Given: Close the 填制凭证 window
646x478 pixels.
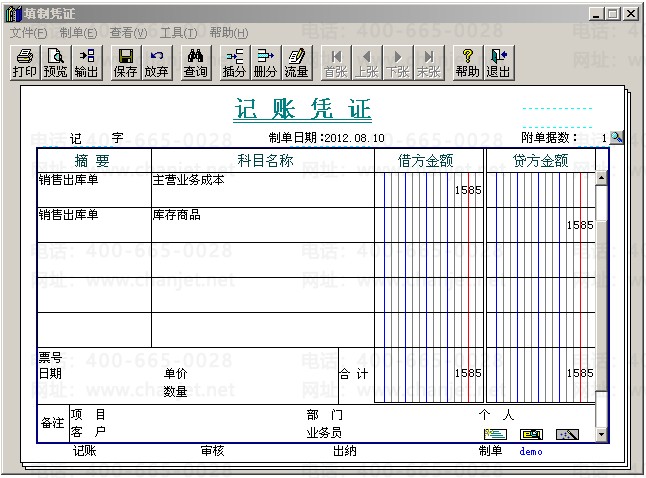Looking at the screenshot, I should tap(631, 14).
